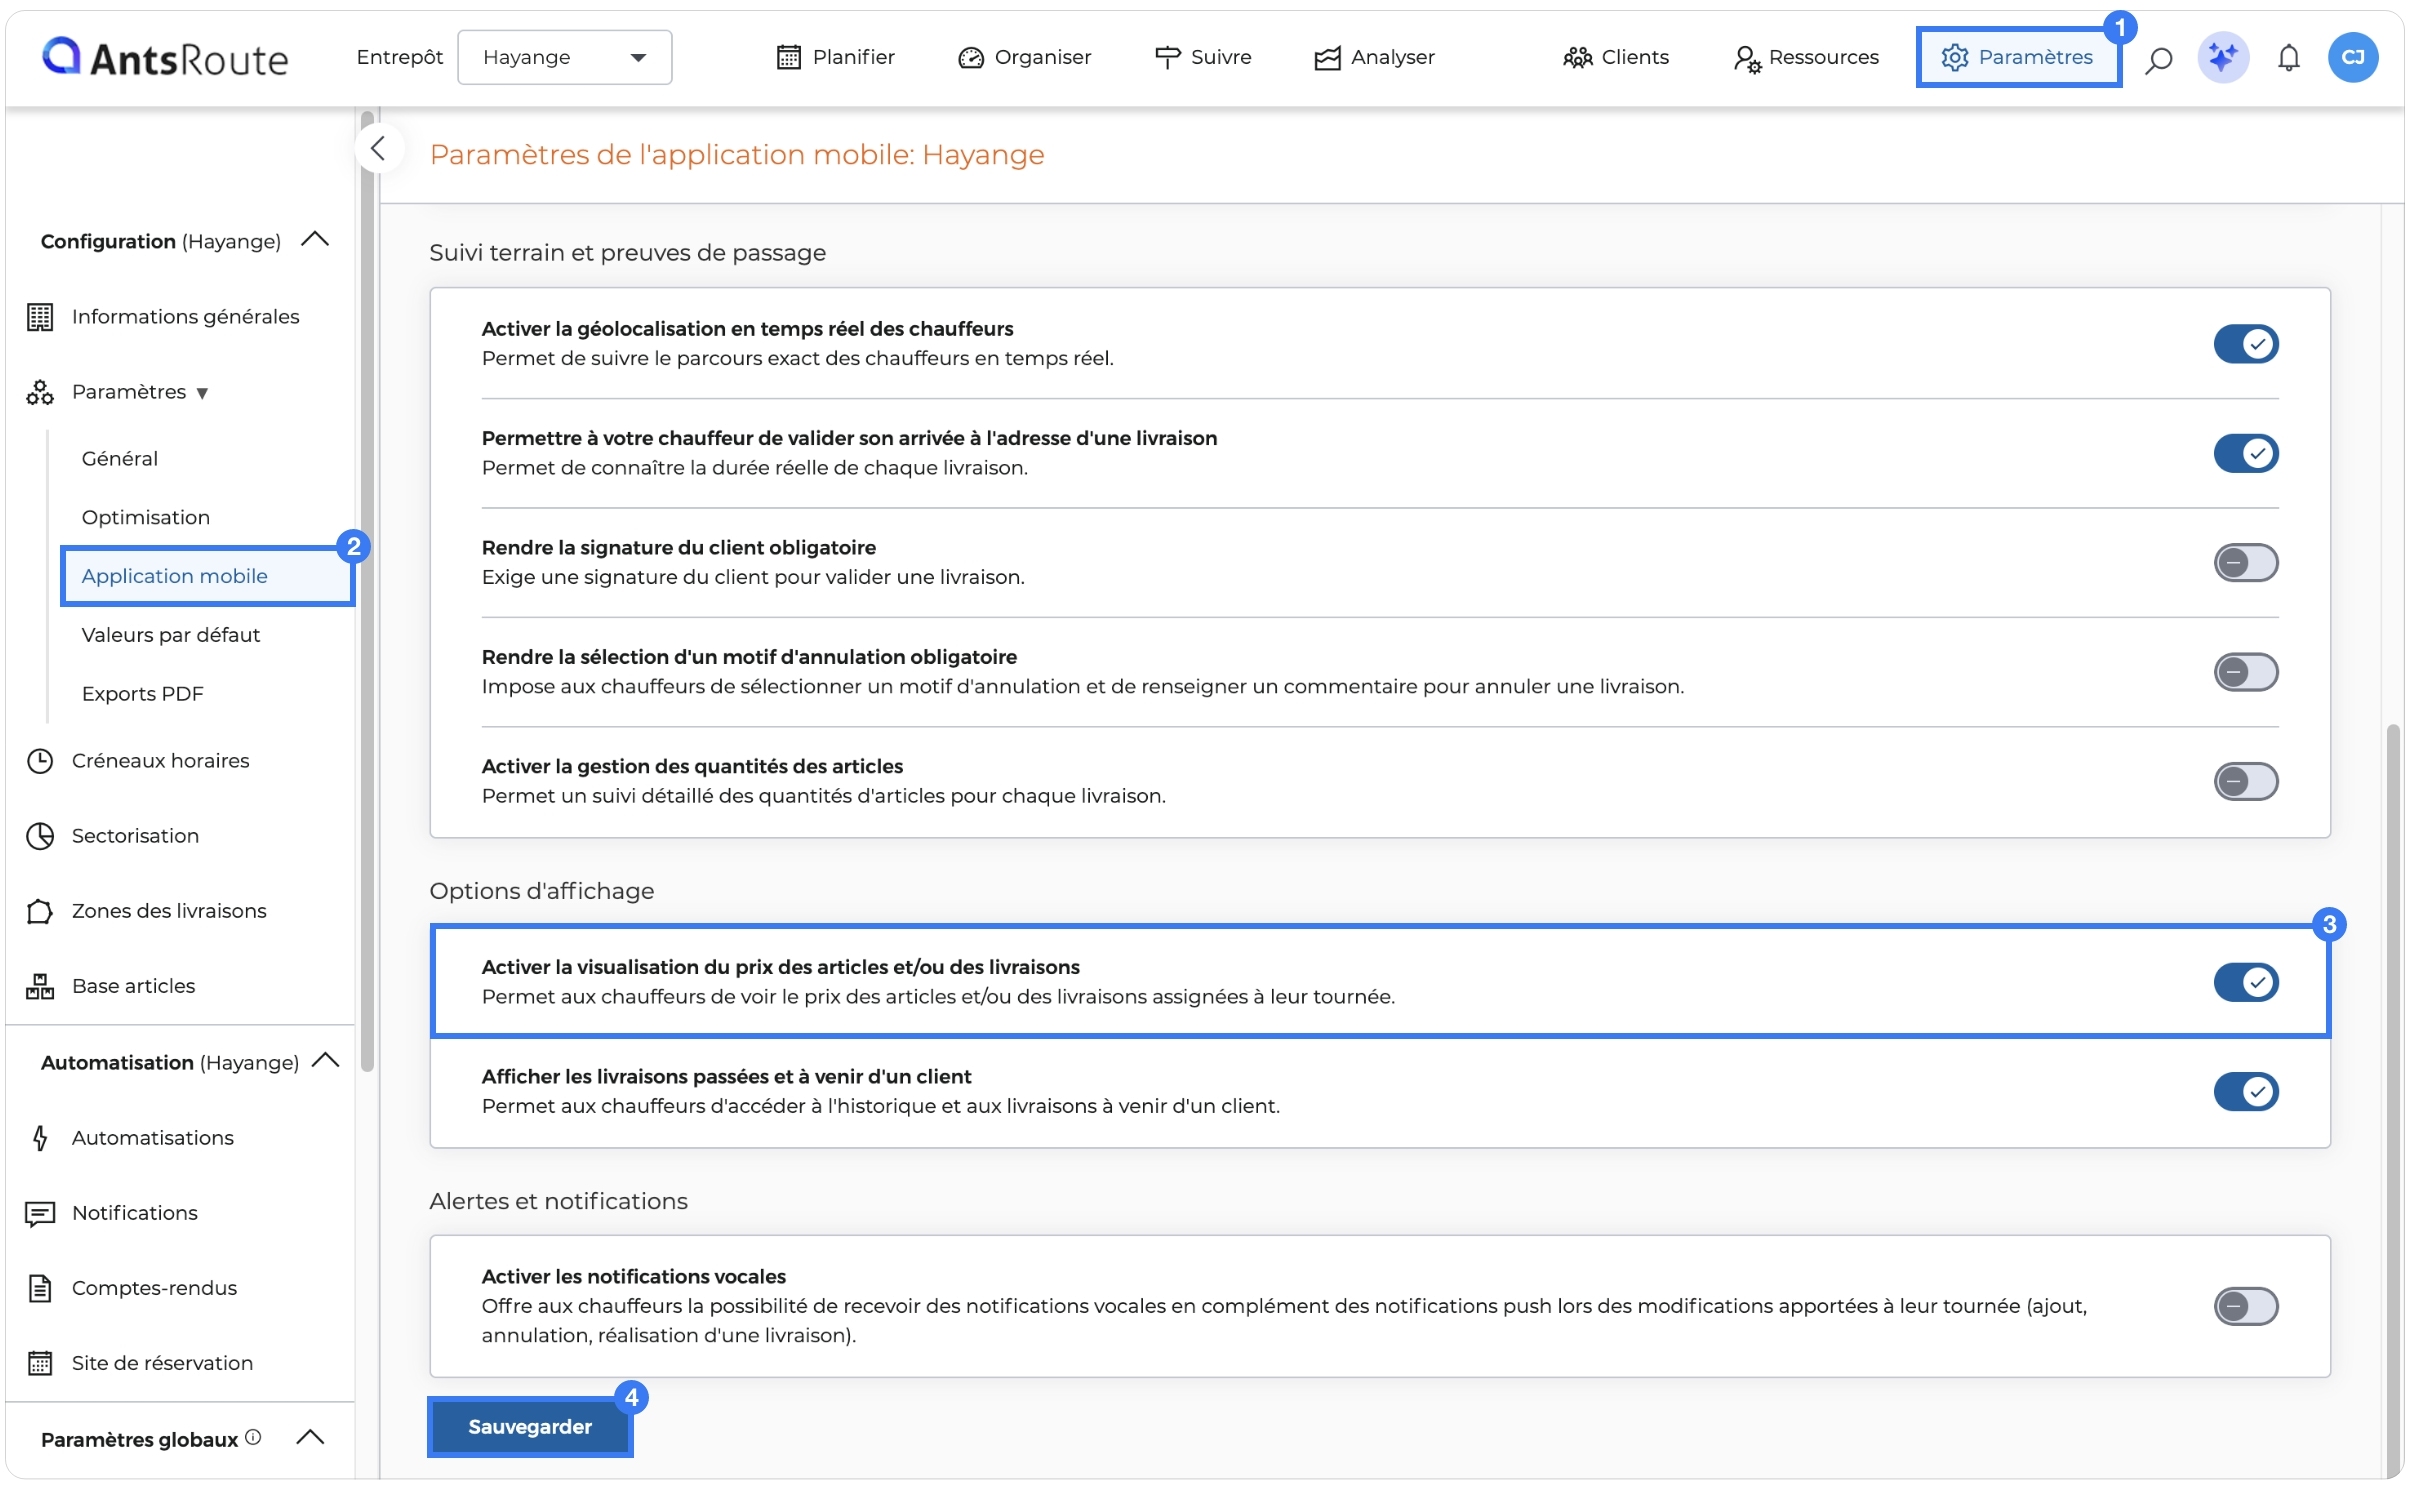Image resolution: width=2410 pixels, height=1488 pixels.
Task: Open Exports PDF settings
Action: [143, 694]
